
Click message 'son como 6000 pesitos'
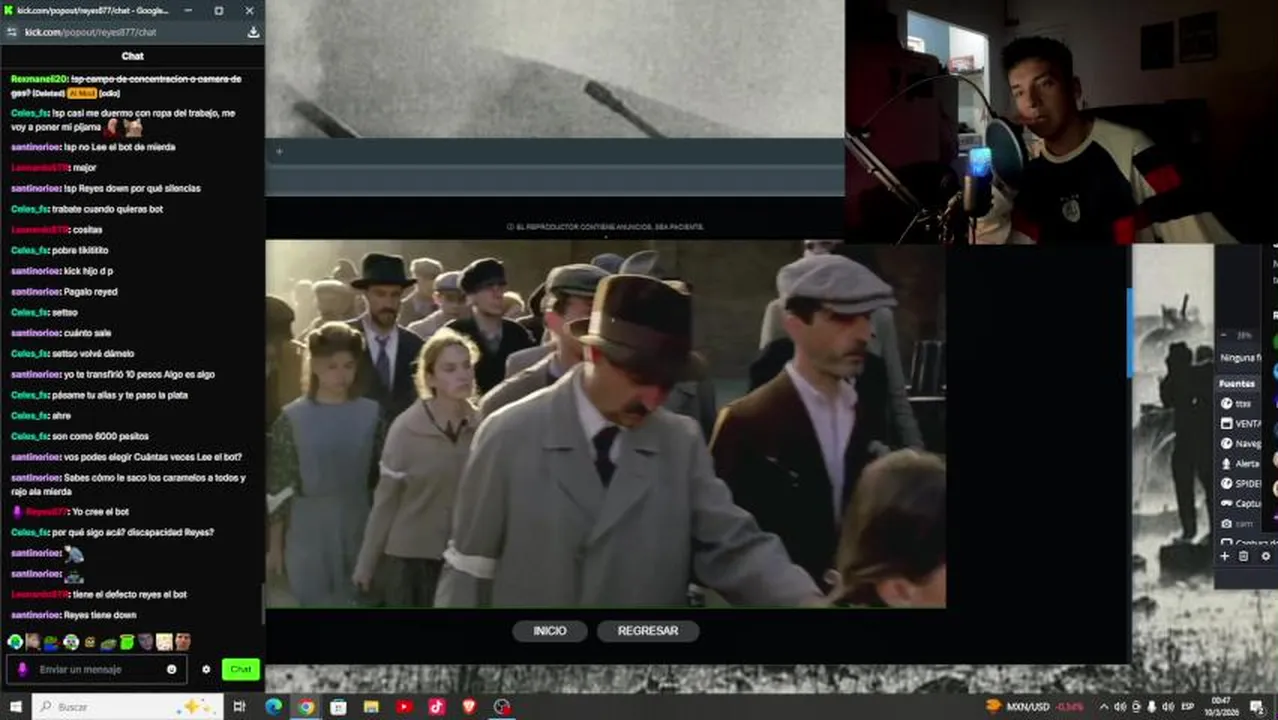coord(100,436)
